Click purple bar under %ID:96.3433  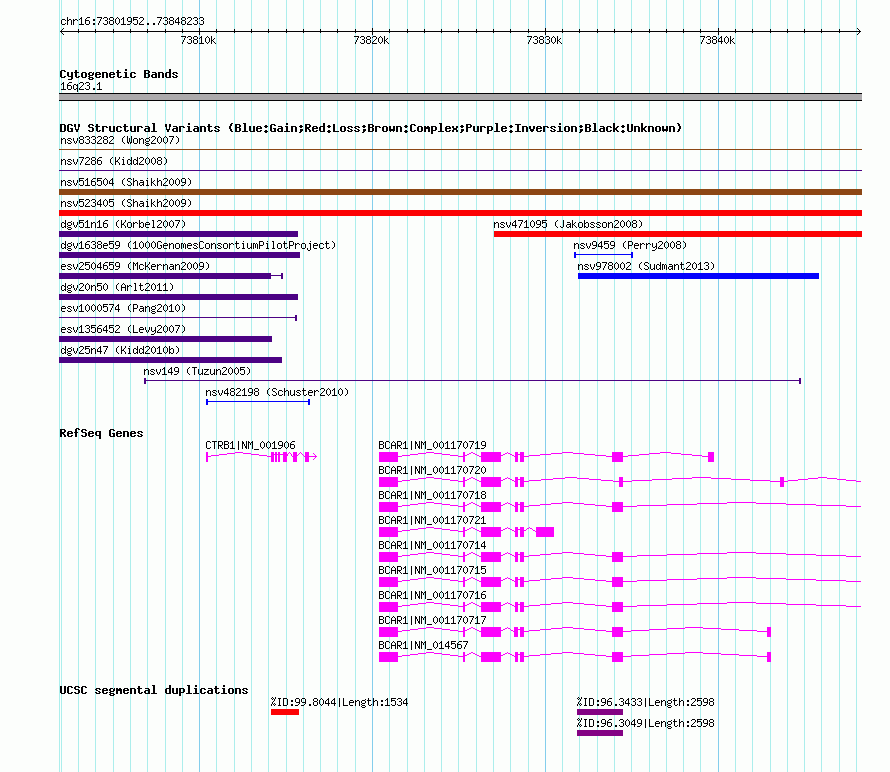pyautogui.click(x=600, y=712)
